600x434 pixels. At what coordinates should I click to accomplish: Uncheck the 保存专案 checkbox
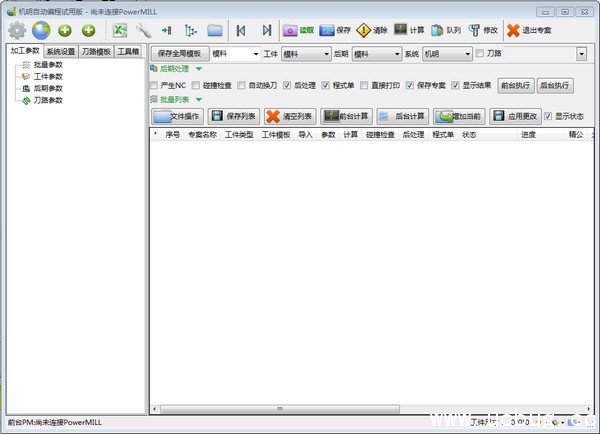click(410, 86)
